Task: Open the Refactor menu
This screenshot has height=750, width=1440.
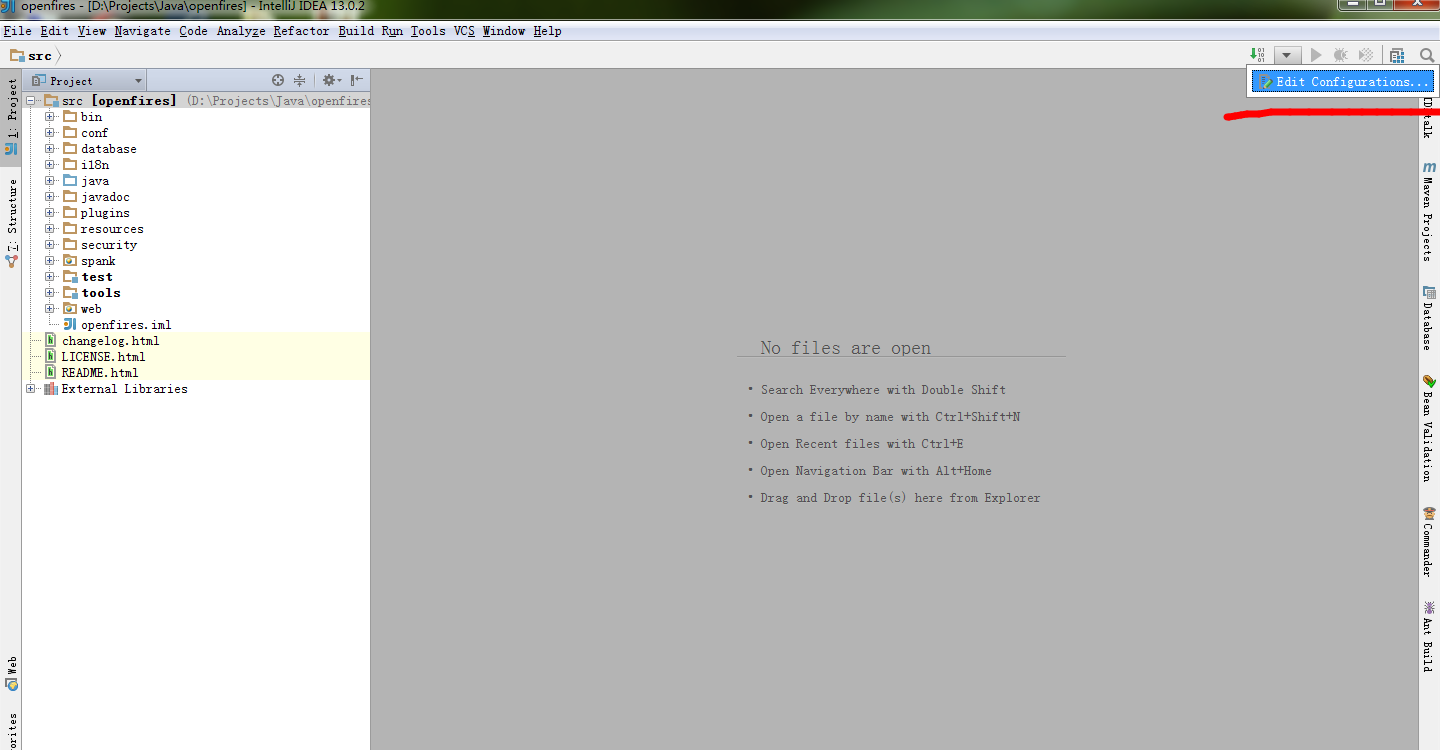Action: coord(301,31)
